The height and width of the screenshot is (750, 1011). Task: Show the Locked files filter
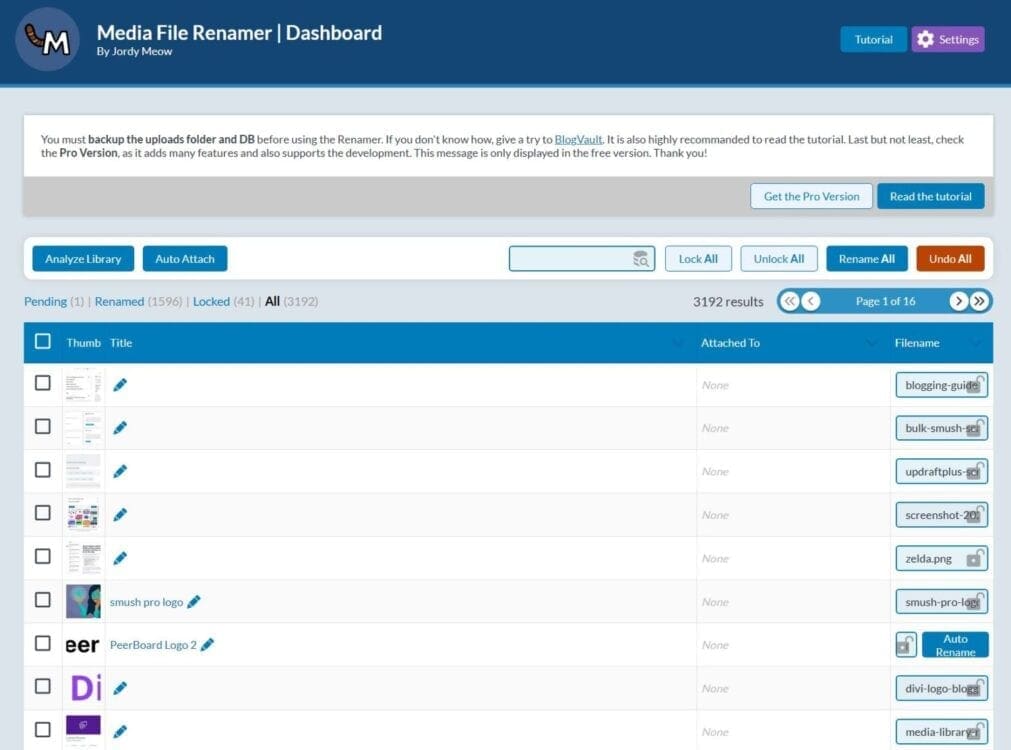(211, 301)
